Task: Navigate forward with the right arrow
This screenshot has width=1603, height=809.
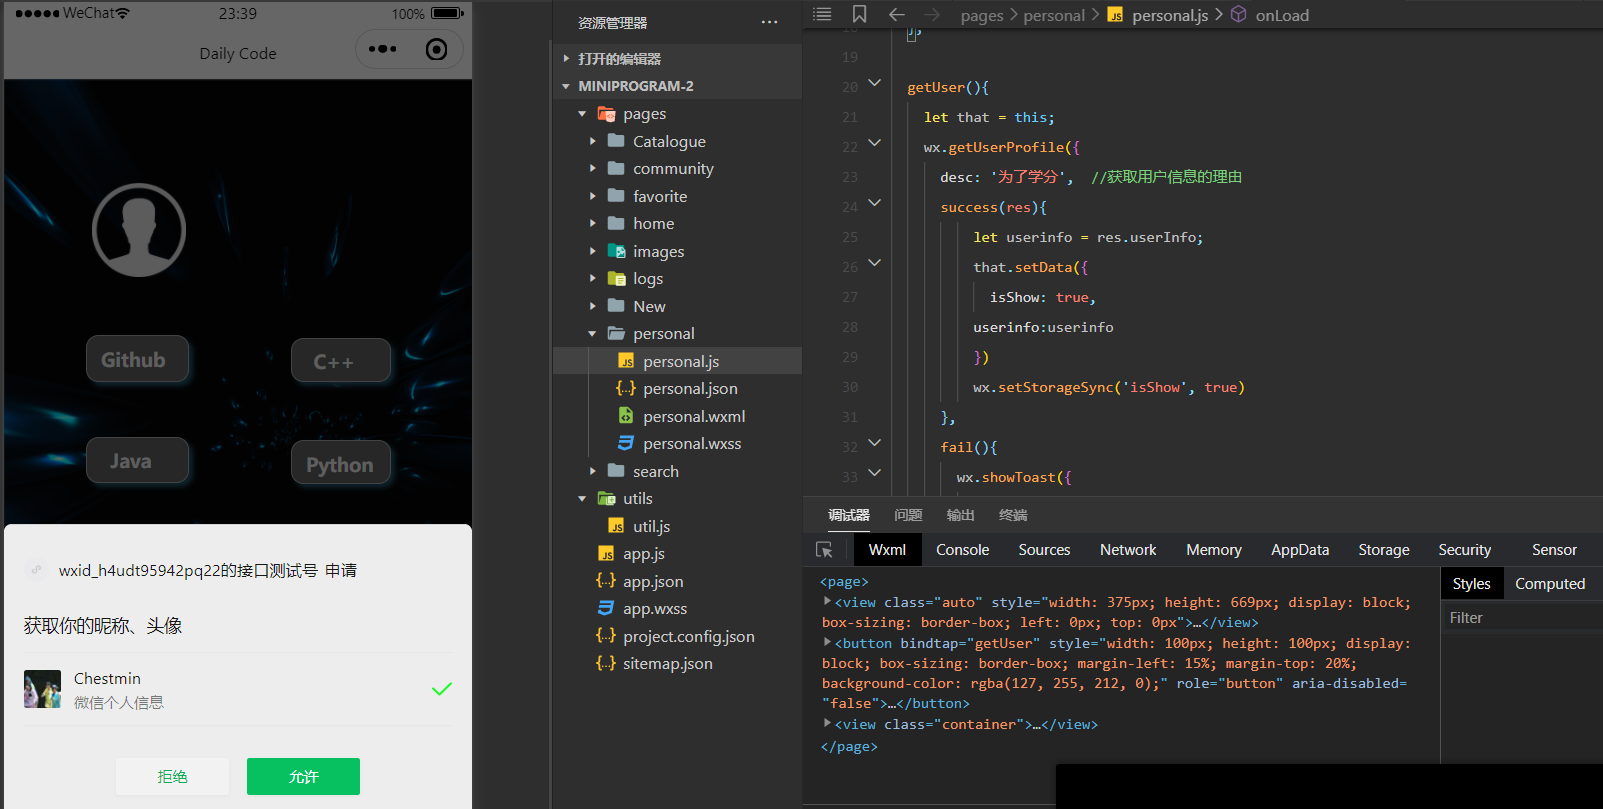Action: (932, 14)
